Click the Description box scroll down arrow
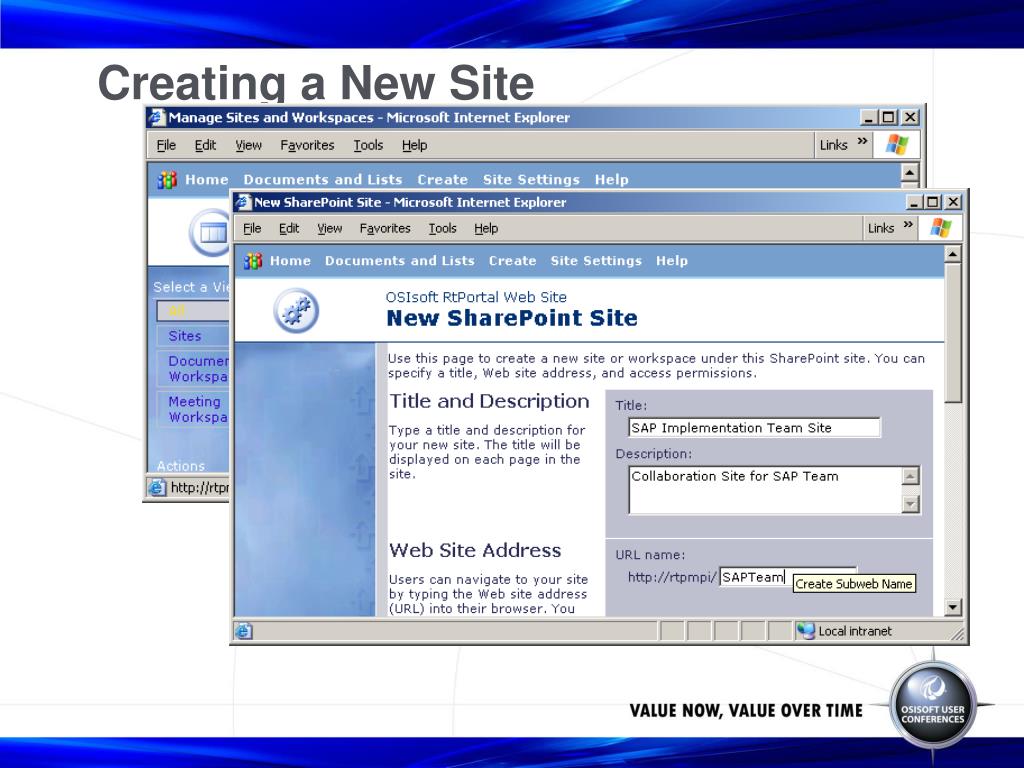The image size is (1024, 768). pos(910,504)
